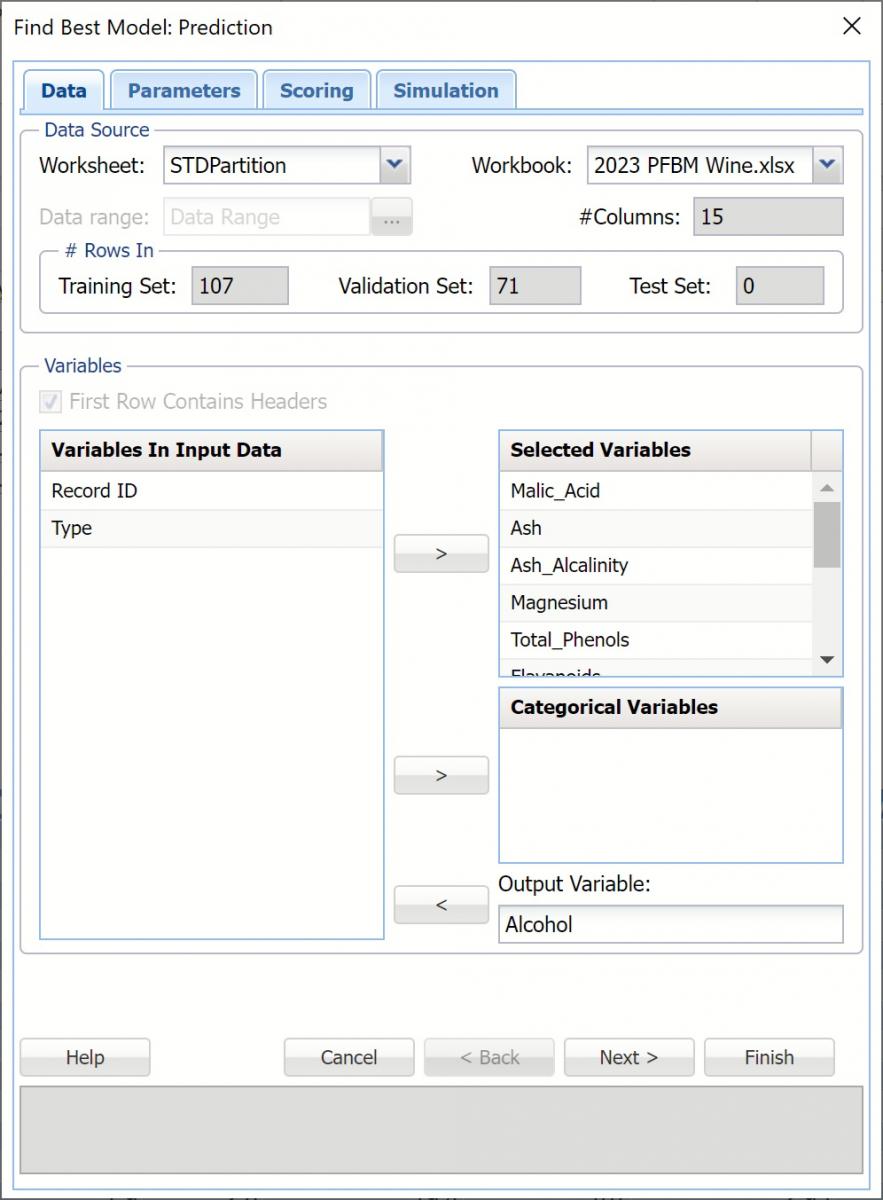Click the scroll-up arrow in Selected Variables list

826,487
